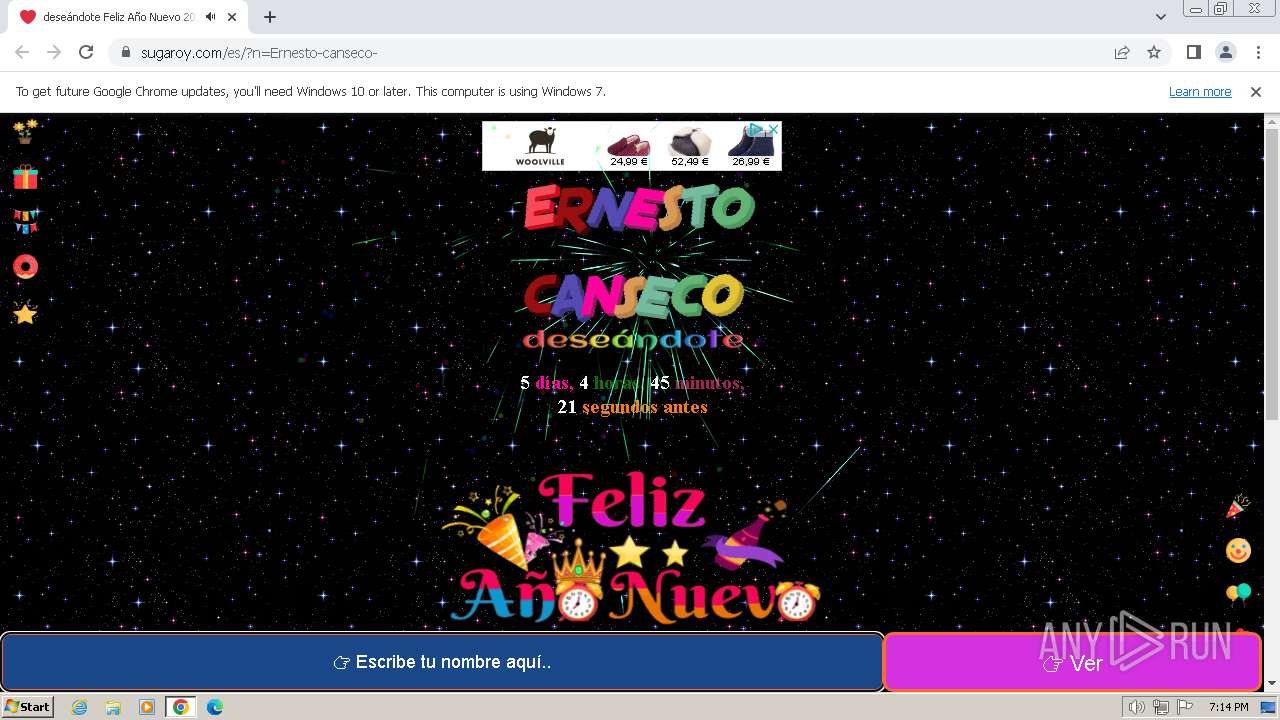Open Chrome's three-dot menu

(1257, 52)
